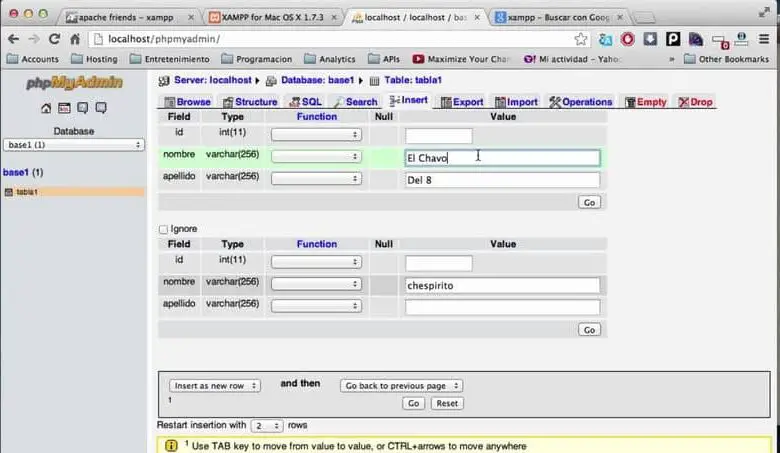Screen dimensions: 780x453
Task: Click the red circular extension icon
Action: tap(628, 39)
